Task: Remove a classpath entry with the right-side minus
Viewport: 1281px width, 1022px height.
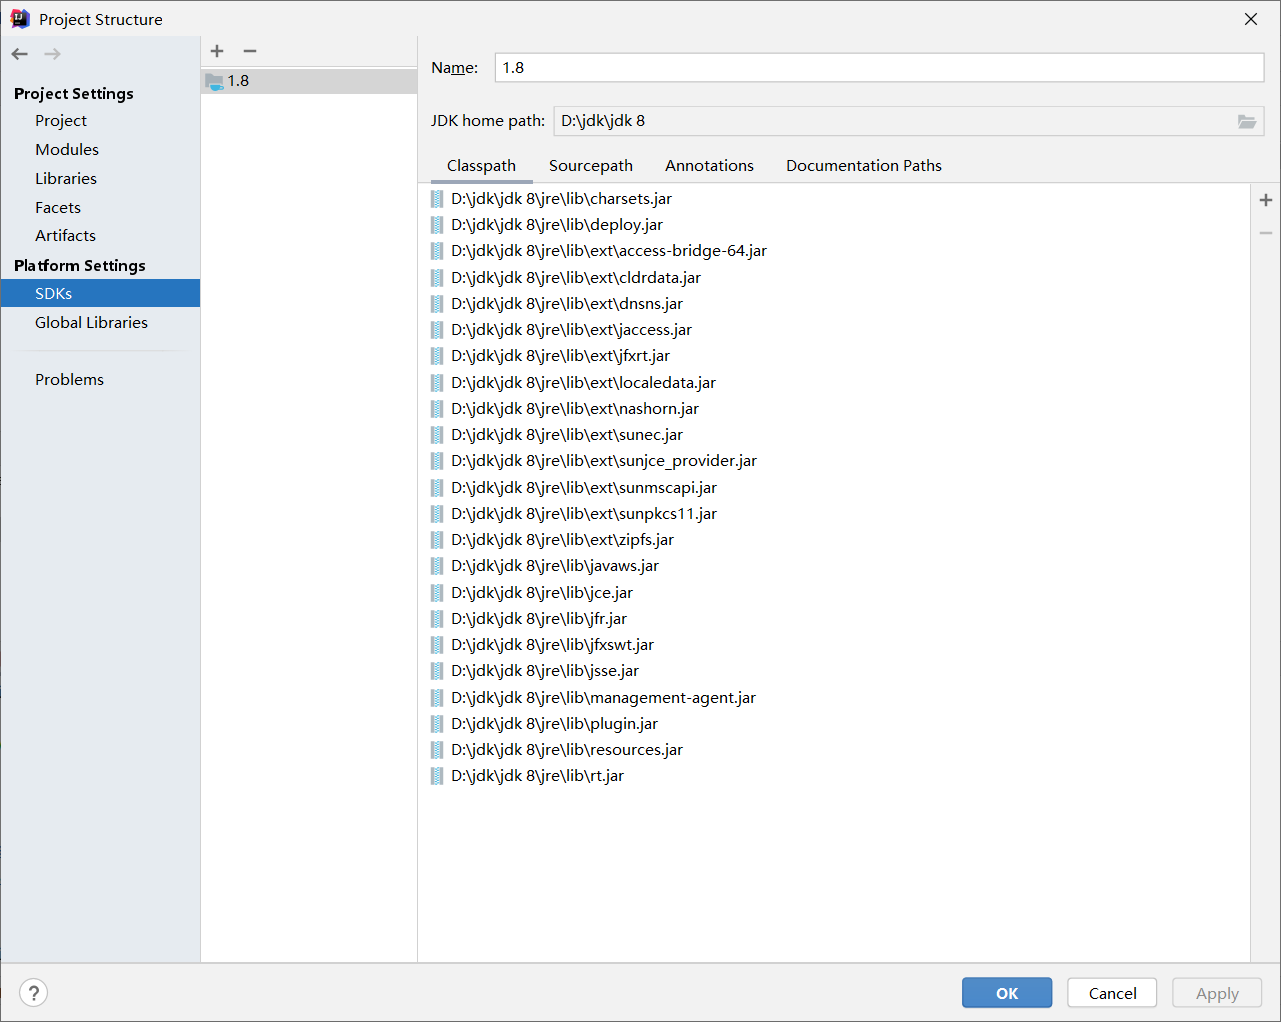Action: 1265,232
